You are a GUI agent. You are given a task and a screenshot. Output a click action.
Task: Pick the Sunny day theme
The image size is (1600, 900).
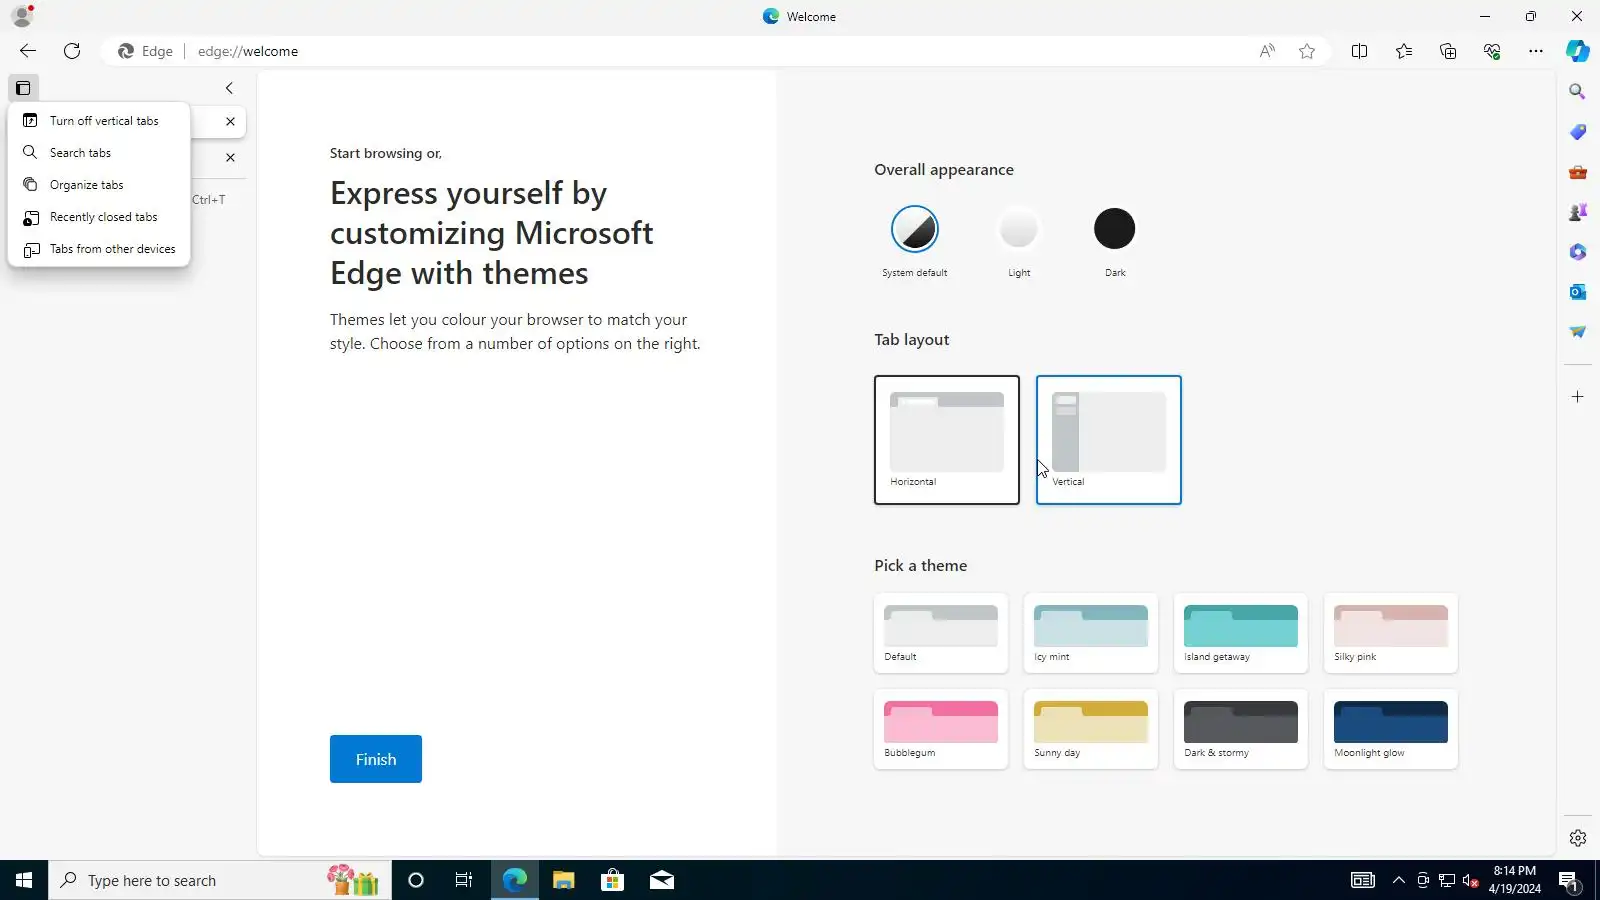click(x=1091, y=729)
